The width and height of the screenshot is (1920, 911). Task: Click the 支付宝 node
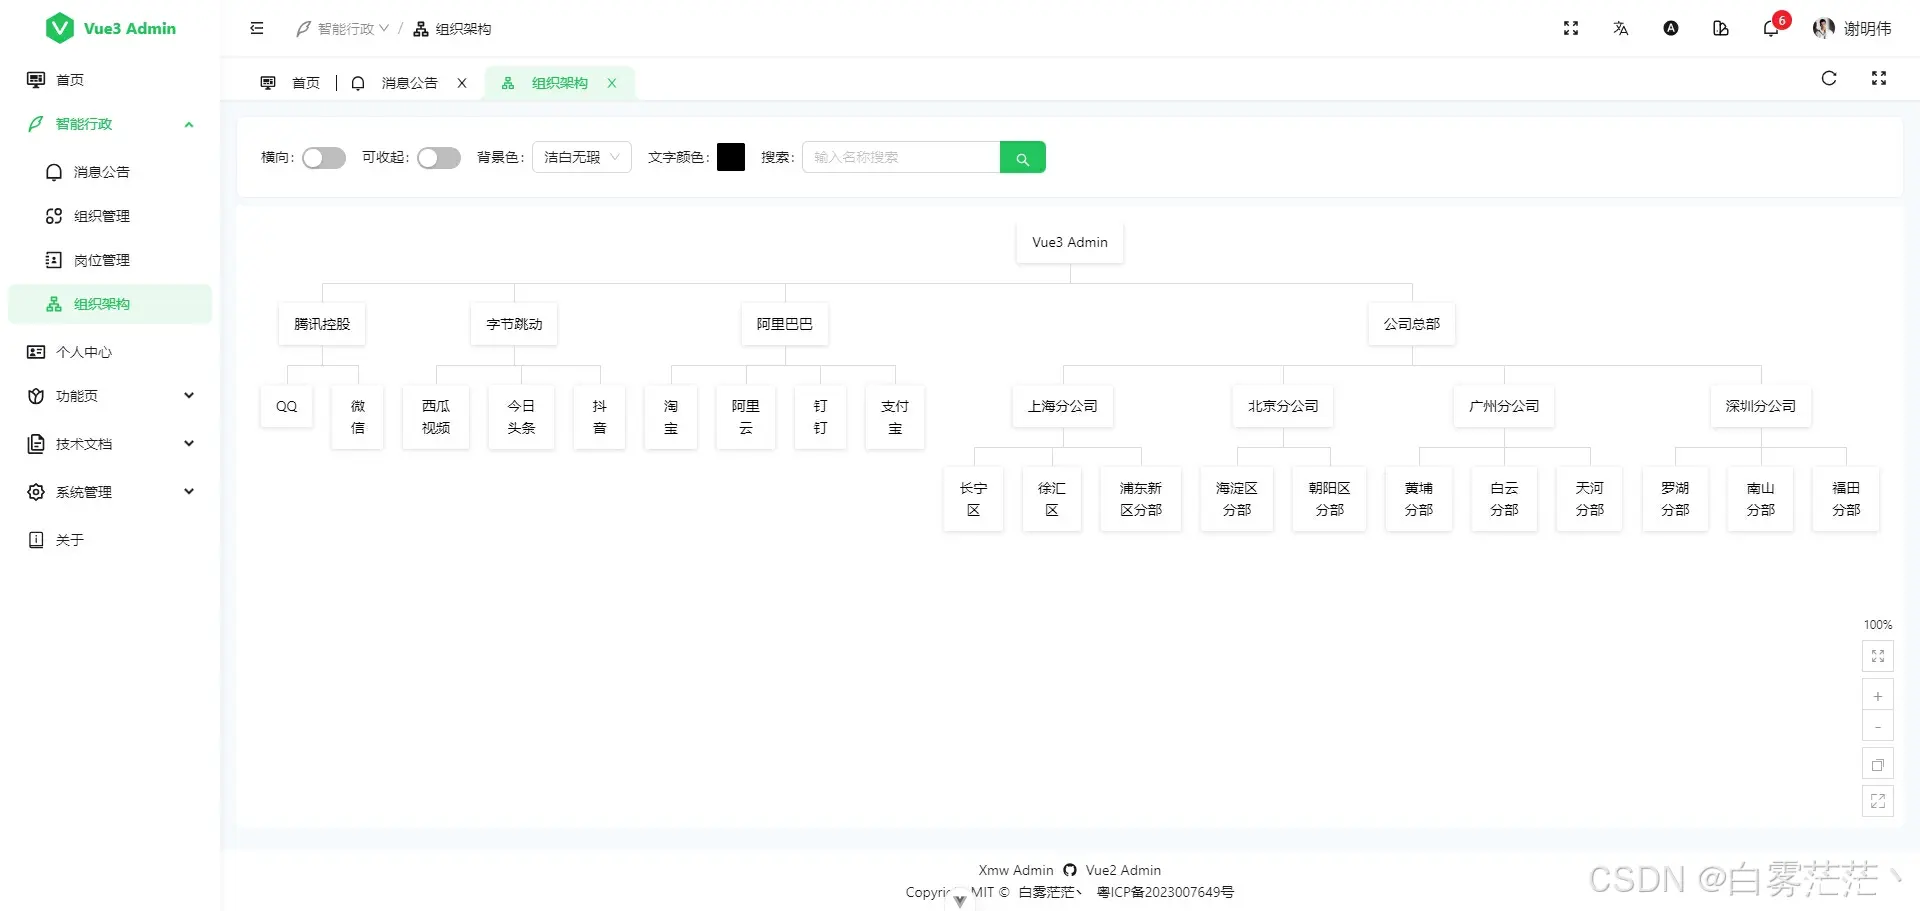895,417
